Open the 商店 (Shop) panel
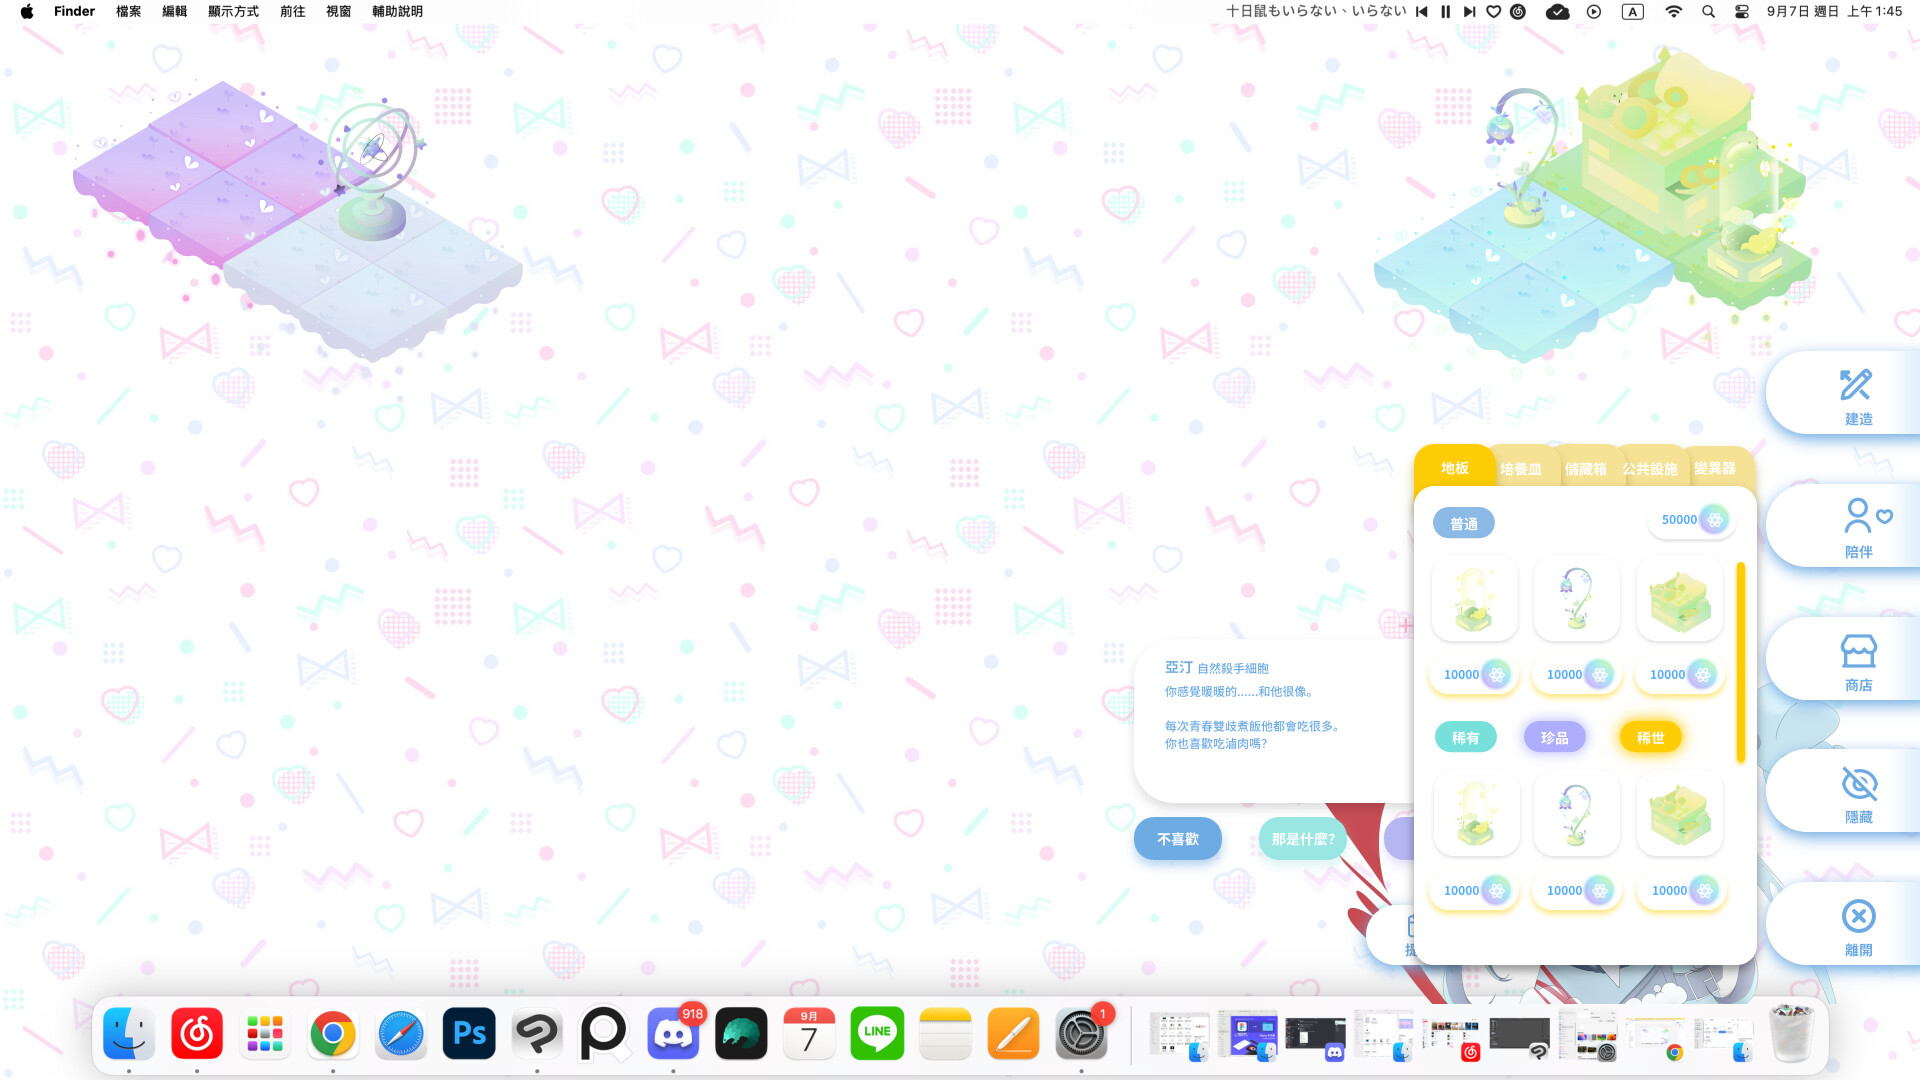 1857,658
